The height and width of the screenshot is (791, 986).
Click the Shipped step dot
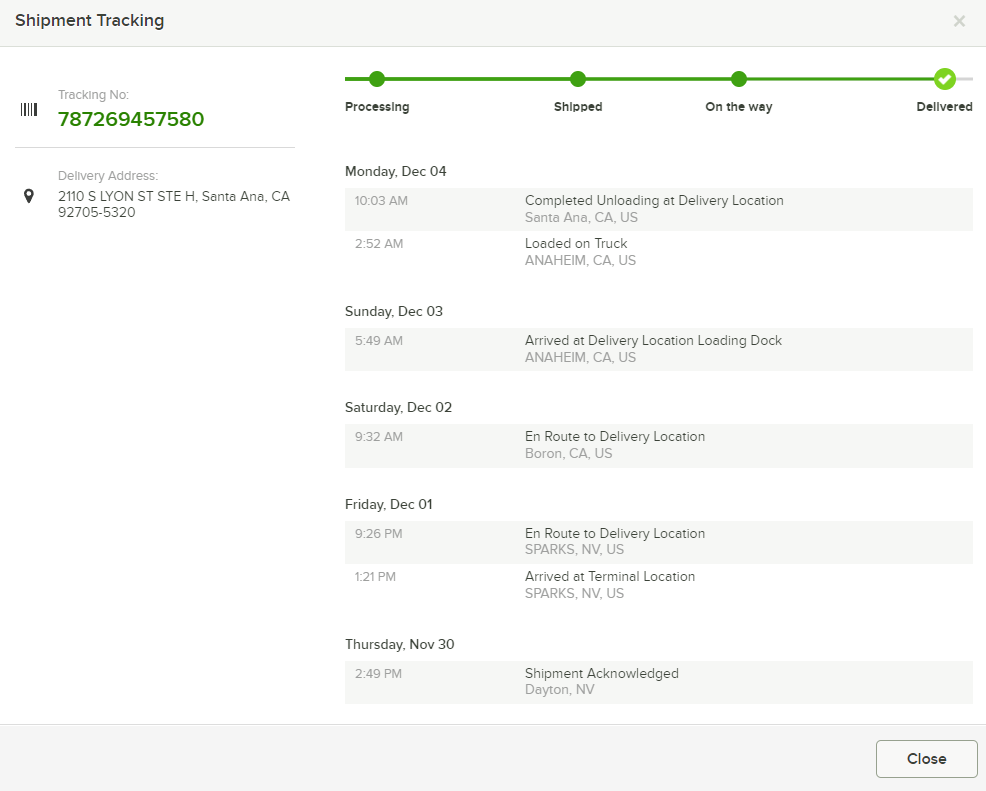coord(578,79)
